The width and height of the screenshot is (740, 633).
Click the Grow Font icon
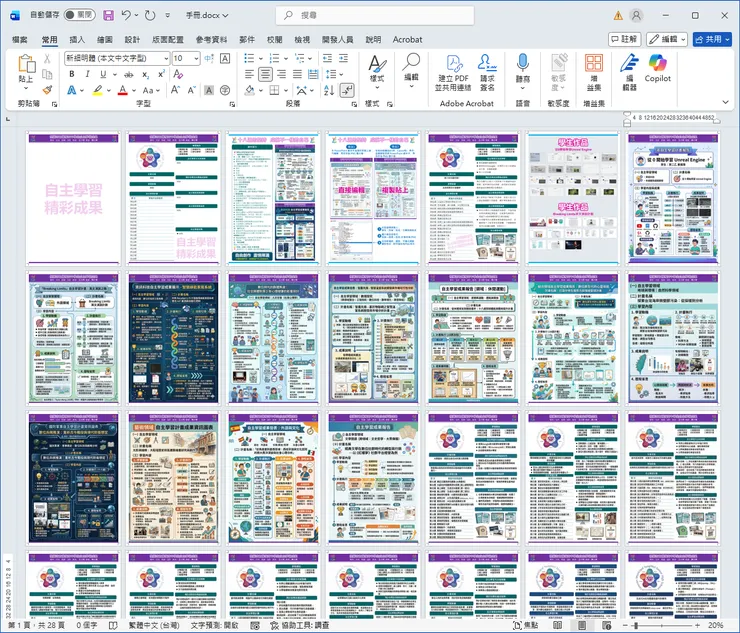(175, 90)
